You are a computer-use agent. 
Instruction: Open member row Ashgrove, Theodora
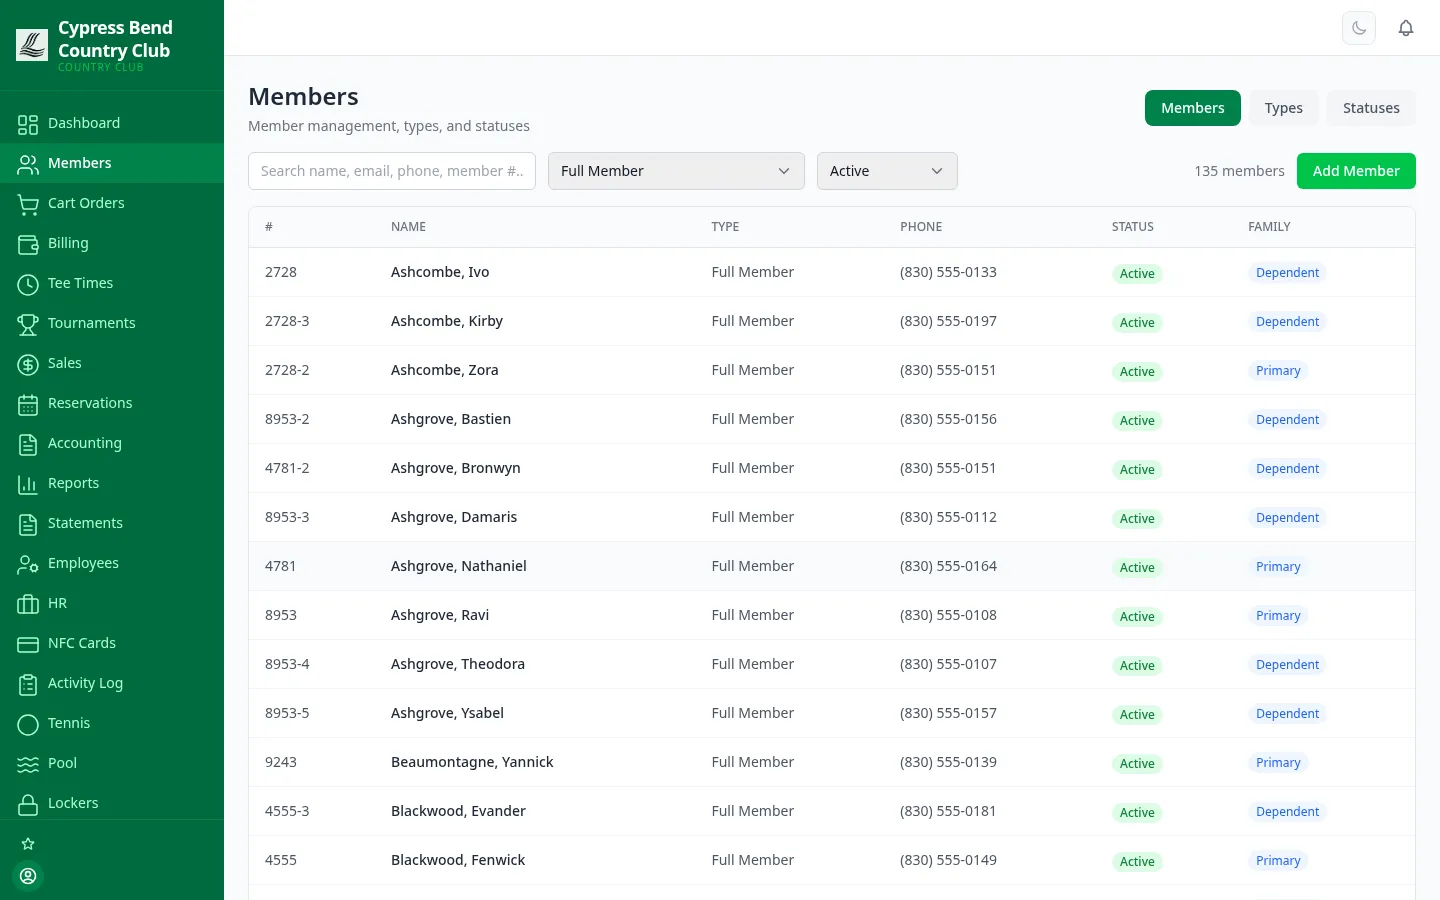coord(832,664)
